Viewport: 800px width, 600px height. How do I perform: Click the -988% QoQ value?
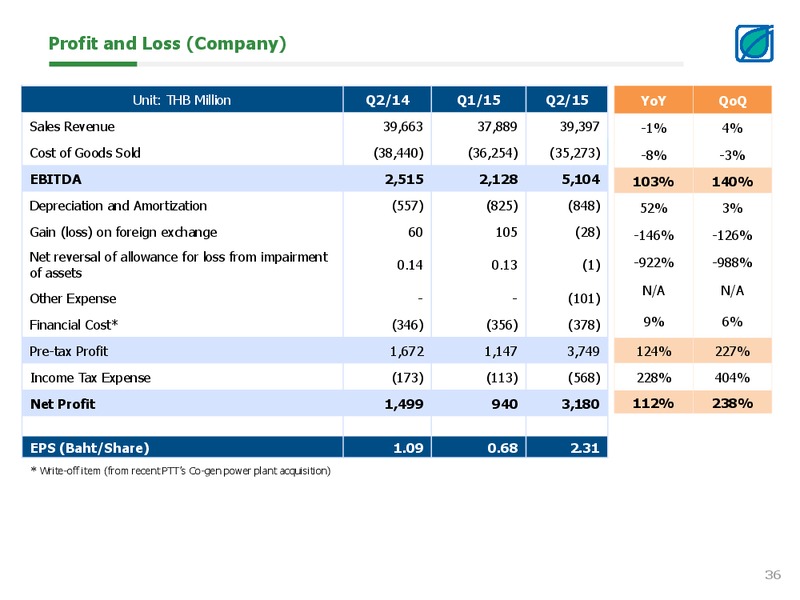tap(732, 263)
